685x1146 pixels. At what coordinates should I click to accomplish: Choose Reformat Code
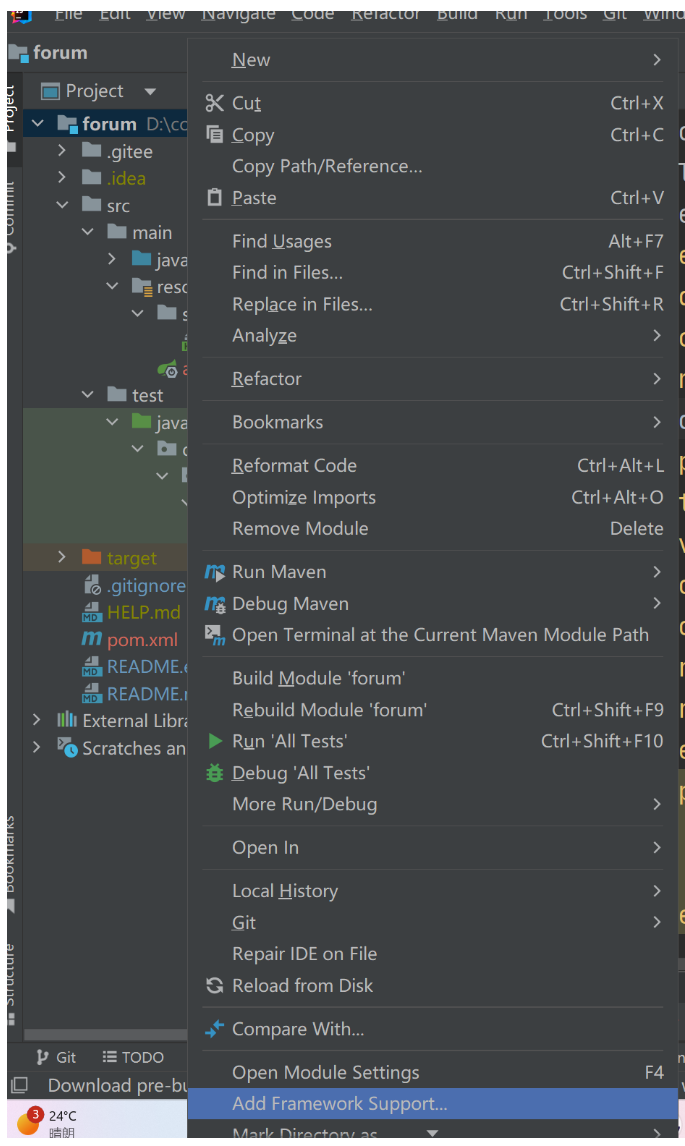click(x=433, y=466)
